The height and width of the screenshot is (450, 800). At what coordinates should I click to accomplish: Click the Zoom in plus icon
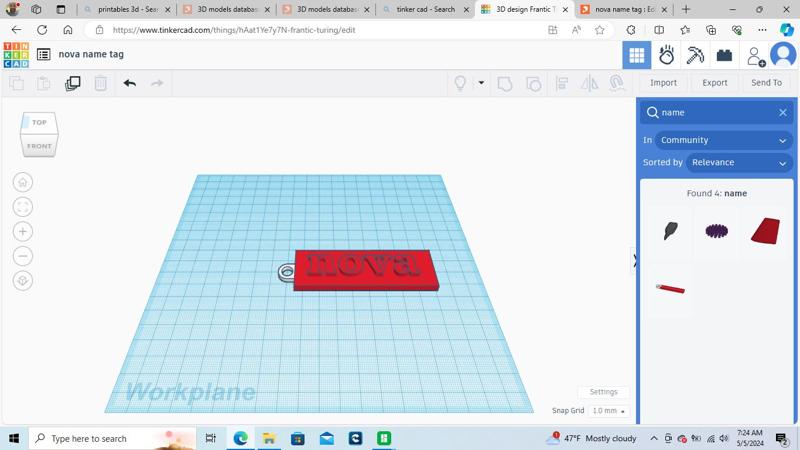[22, 232]
